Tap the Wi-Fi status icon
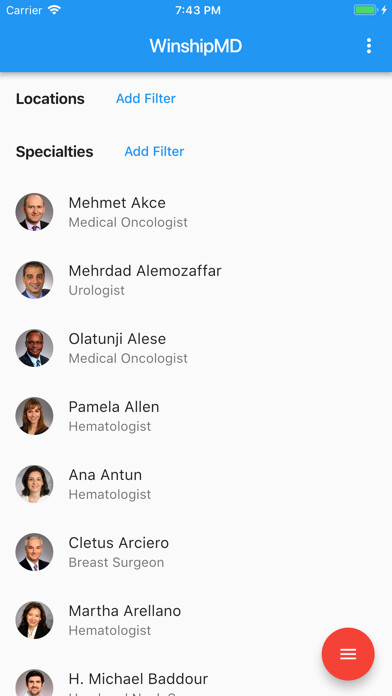Screen dimensions: 392x696 [55, 10]
